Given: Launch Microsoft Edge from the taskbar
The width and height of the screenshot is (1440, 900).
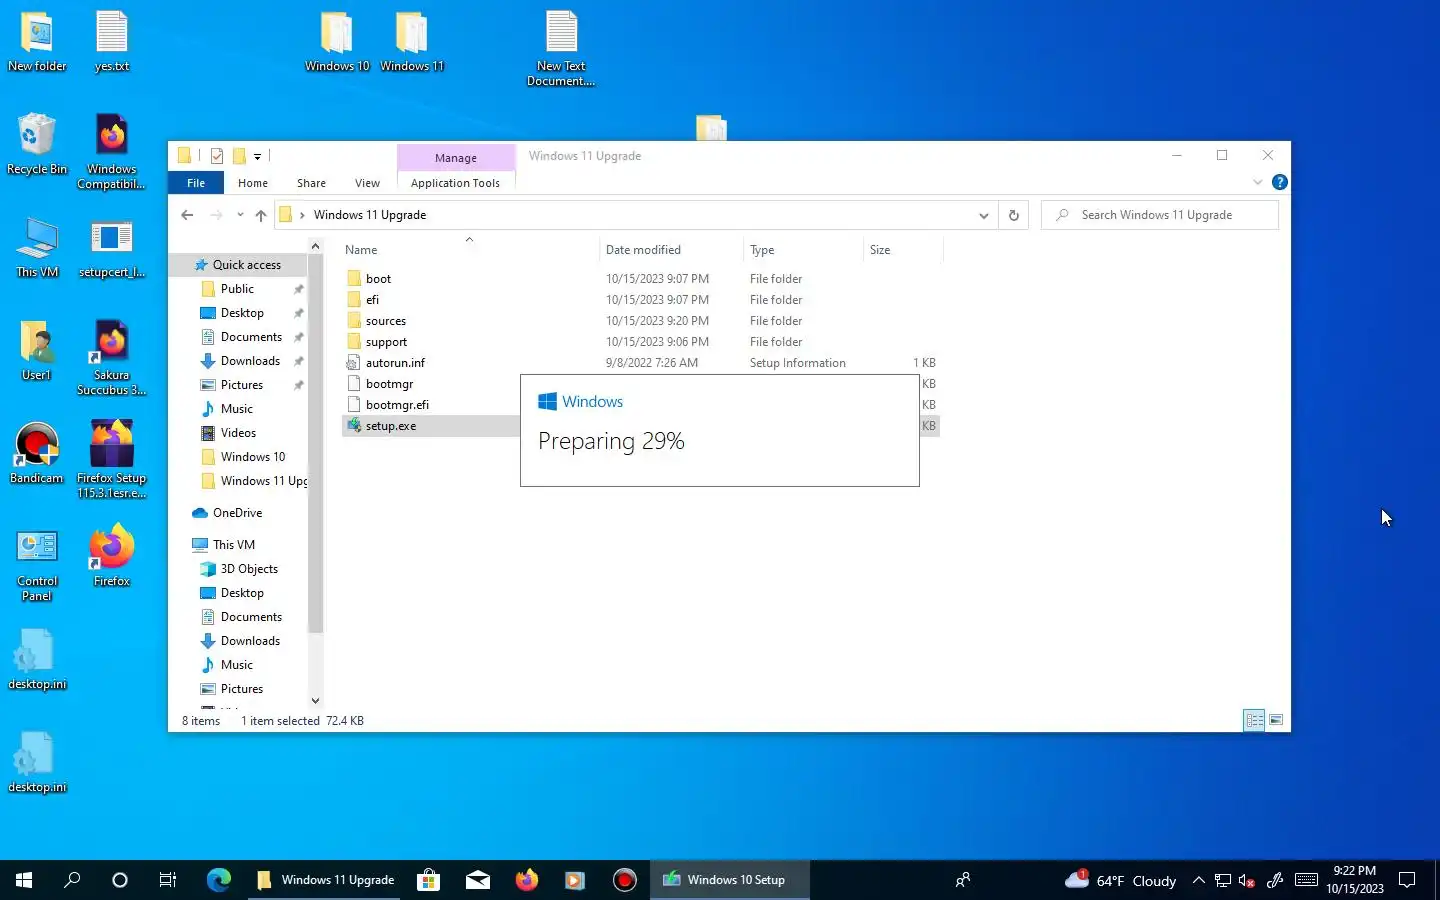Looking at the screenshot, I should pos(219,880).
